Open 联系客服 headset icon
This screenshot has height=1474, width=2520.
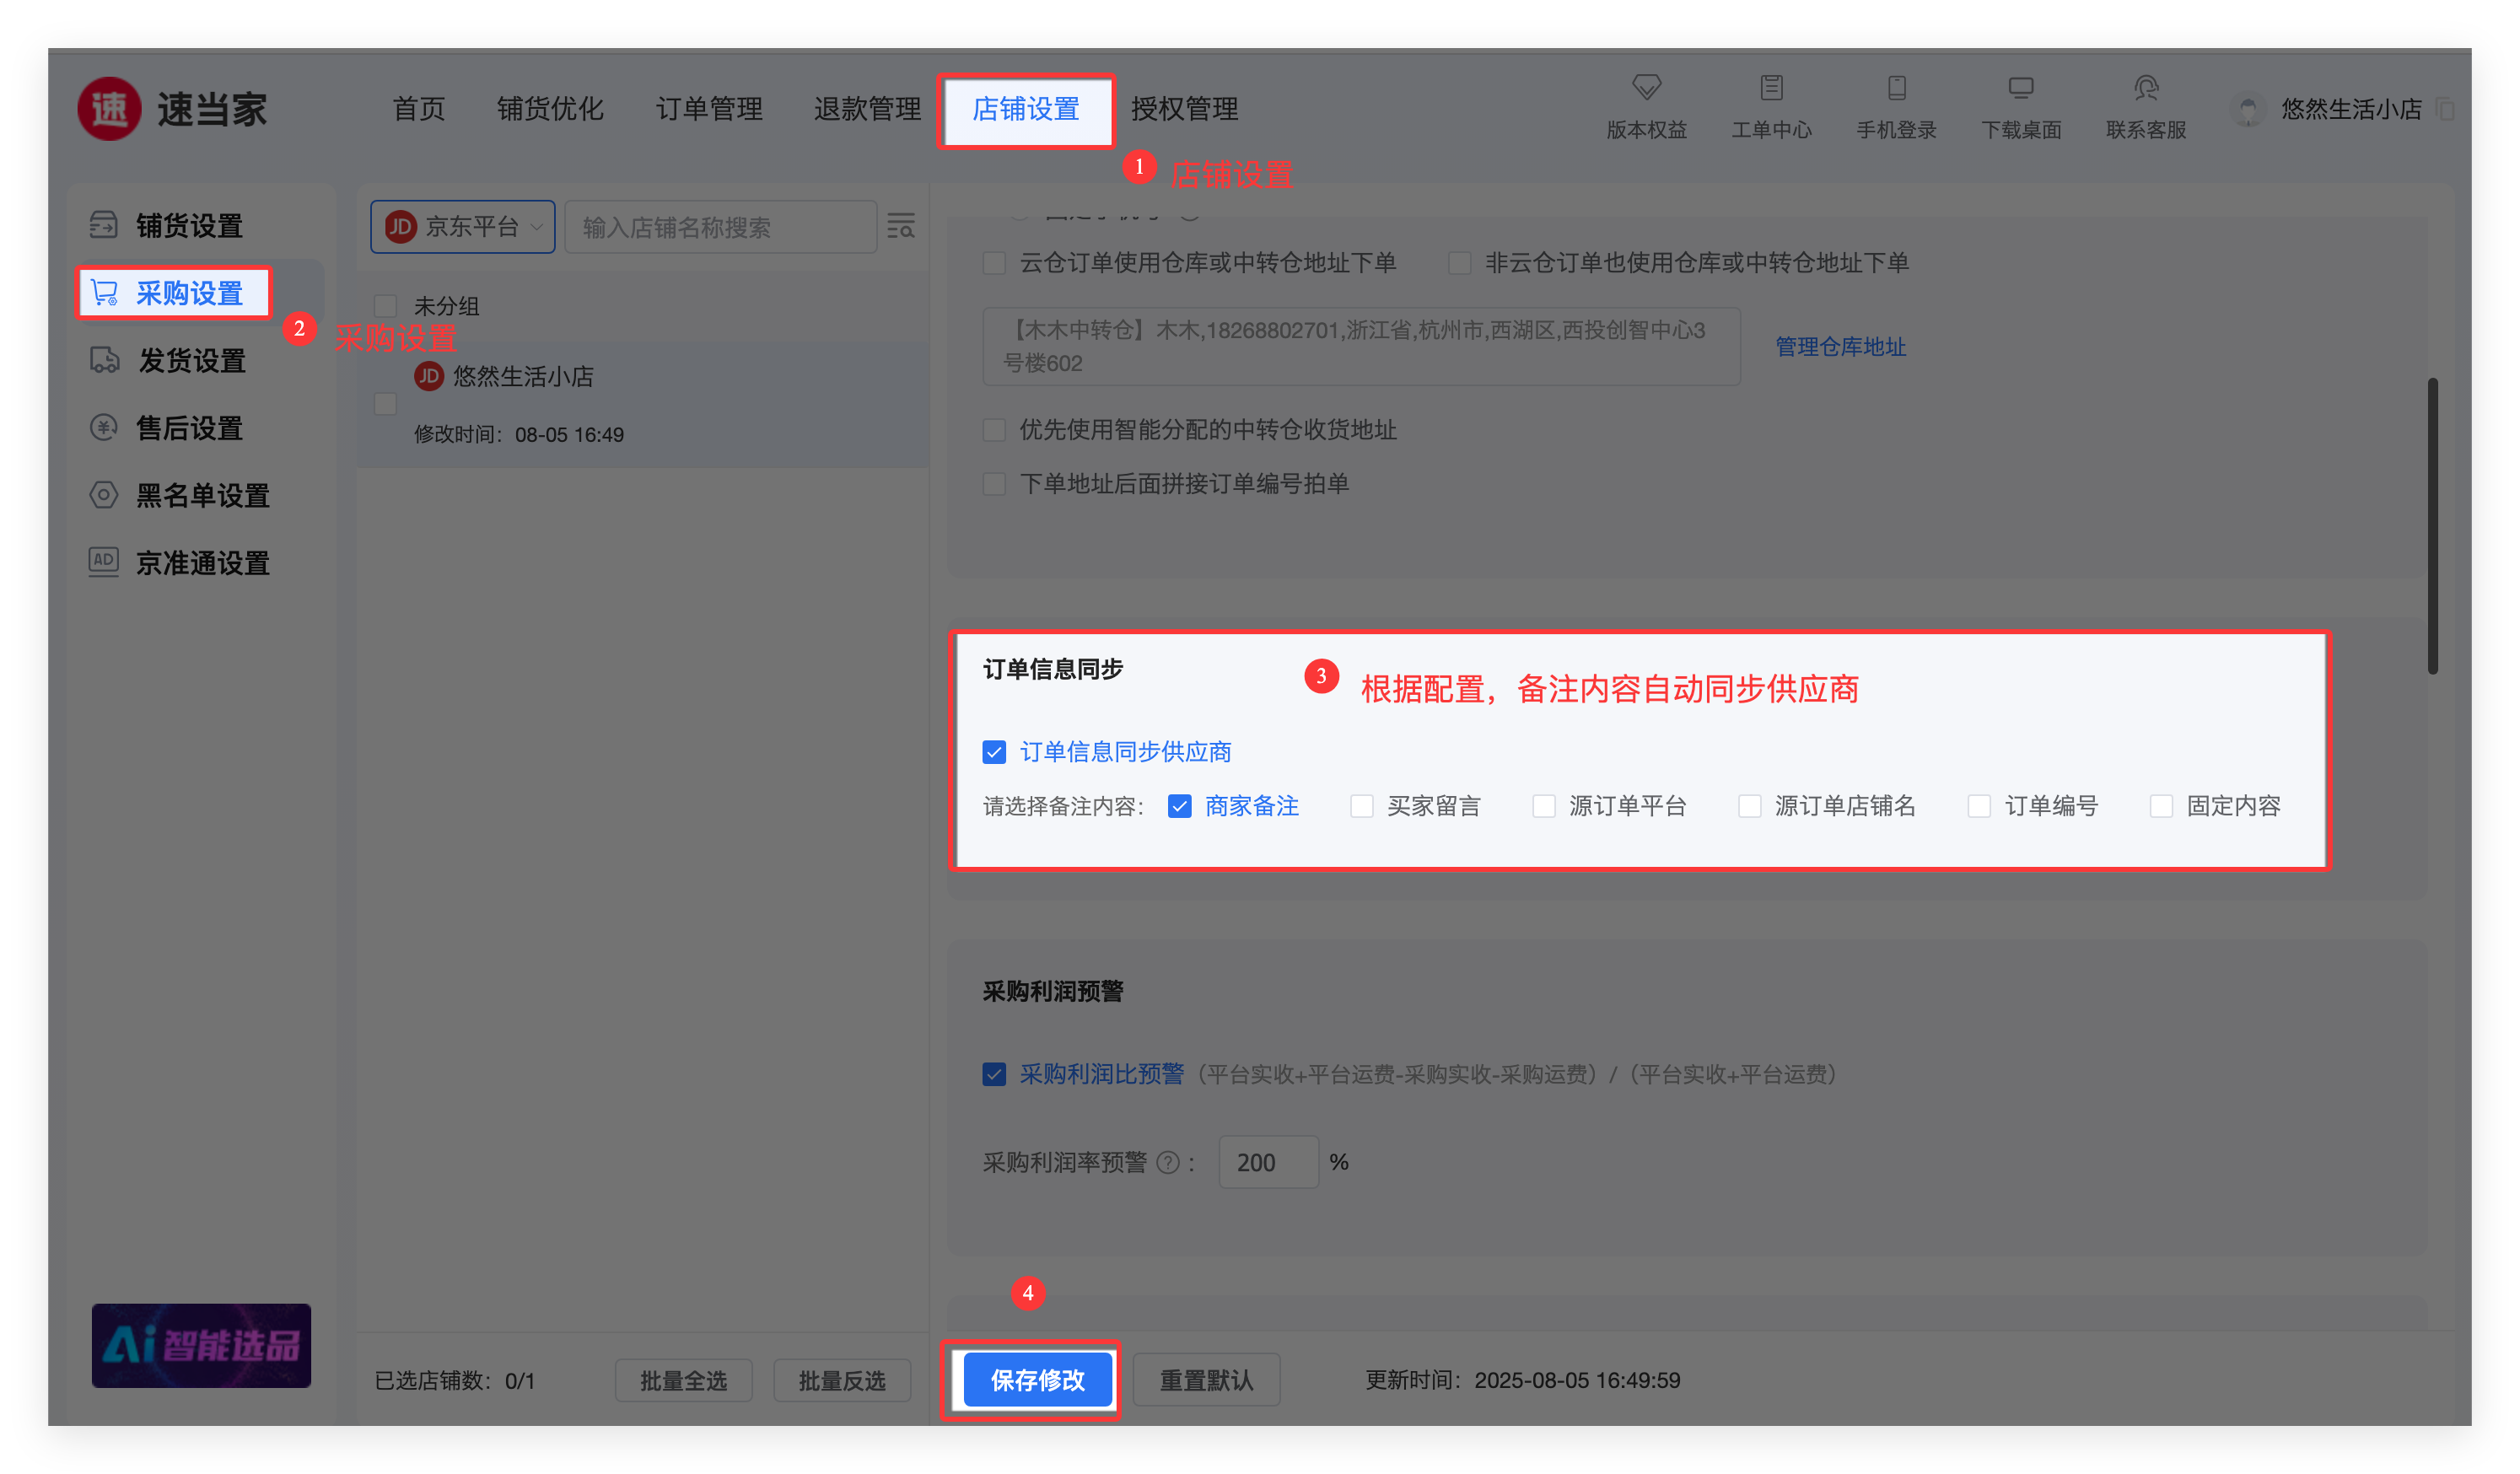click(2146, 88)
